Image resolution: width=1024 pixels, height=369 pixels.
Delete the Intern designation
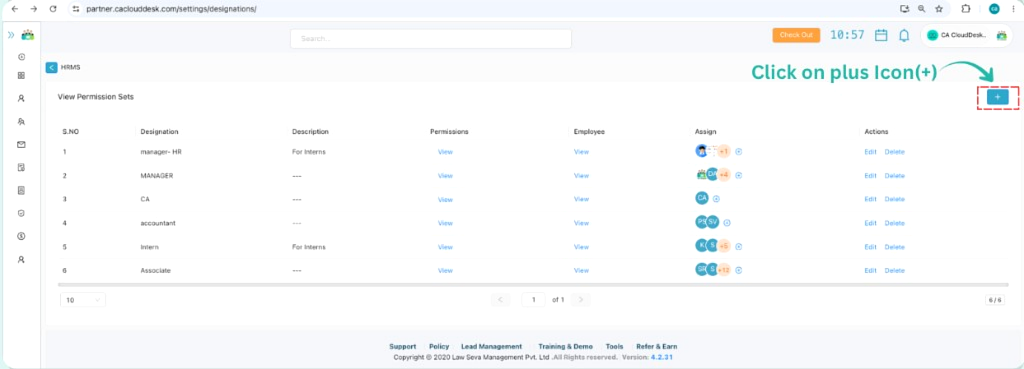[x=895, y=247]
